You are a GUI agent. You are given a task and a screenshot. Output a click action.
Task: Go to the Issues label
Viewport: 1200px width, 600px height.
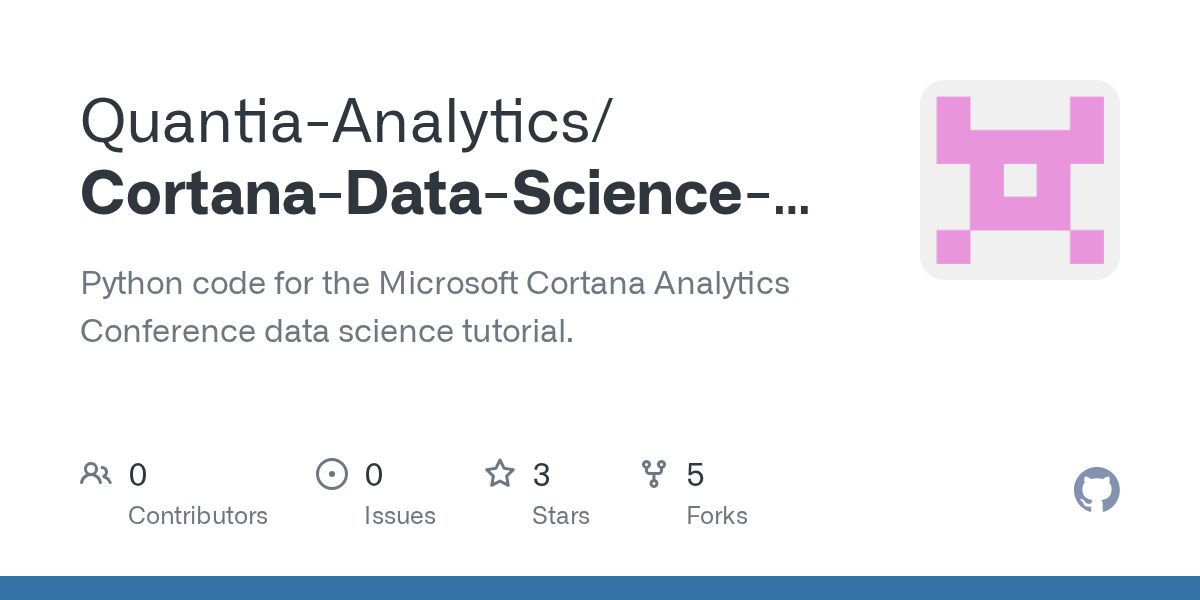(x=400, y=516)
